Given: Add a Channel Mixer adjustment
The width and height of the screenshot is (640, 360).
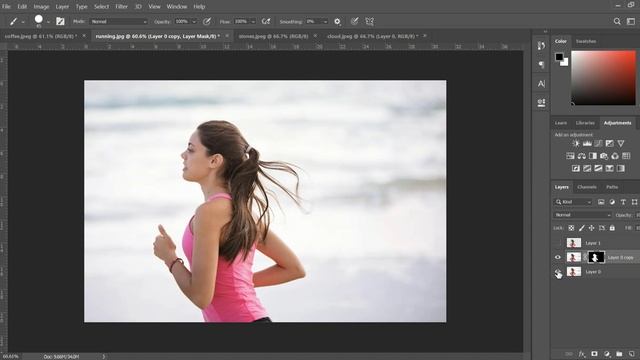Looking at the screenshot, I should [x=615, y=156].
